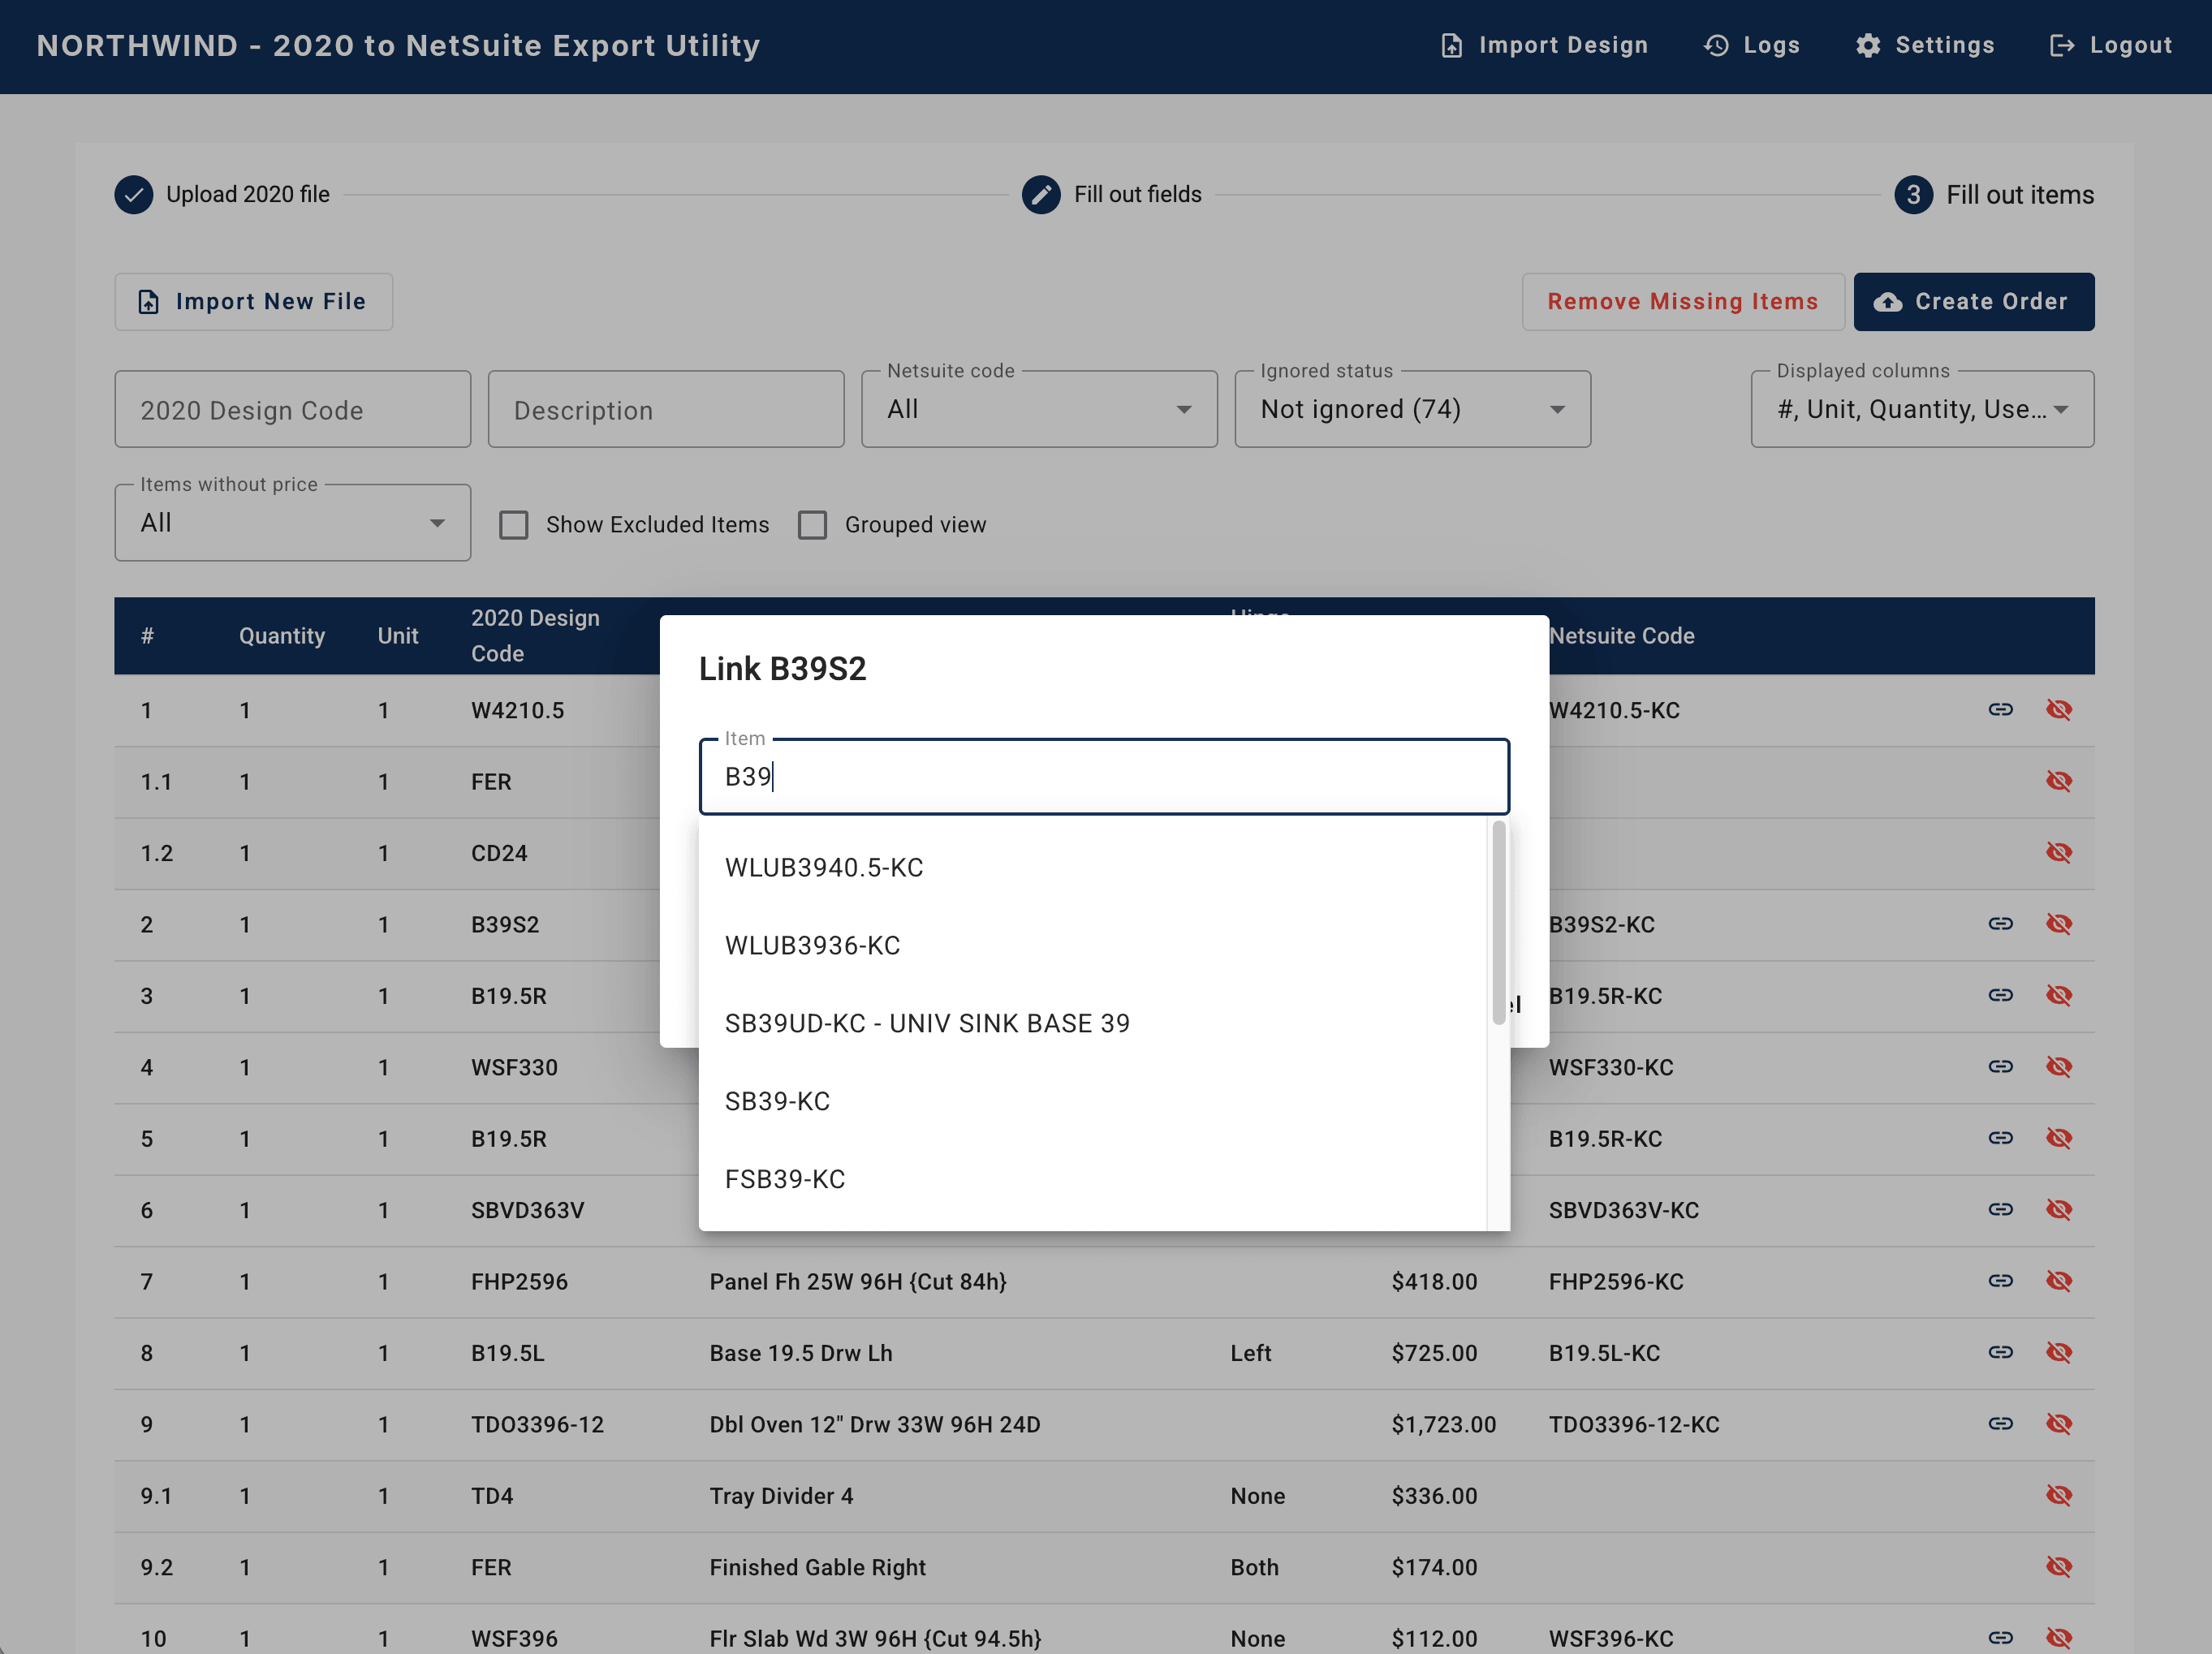Click the link icon for W4210.5-KC row
This screenshot has height=1654, width=2212.
click(x=2000, y=709)
